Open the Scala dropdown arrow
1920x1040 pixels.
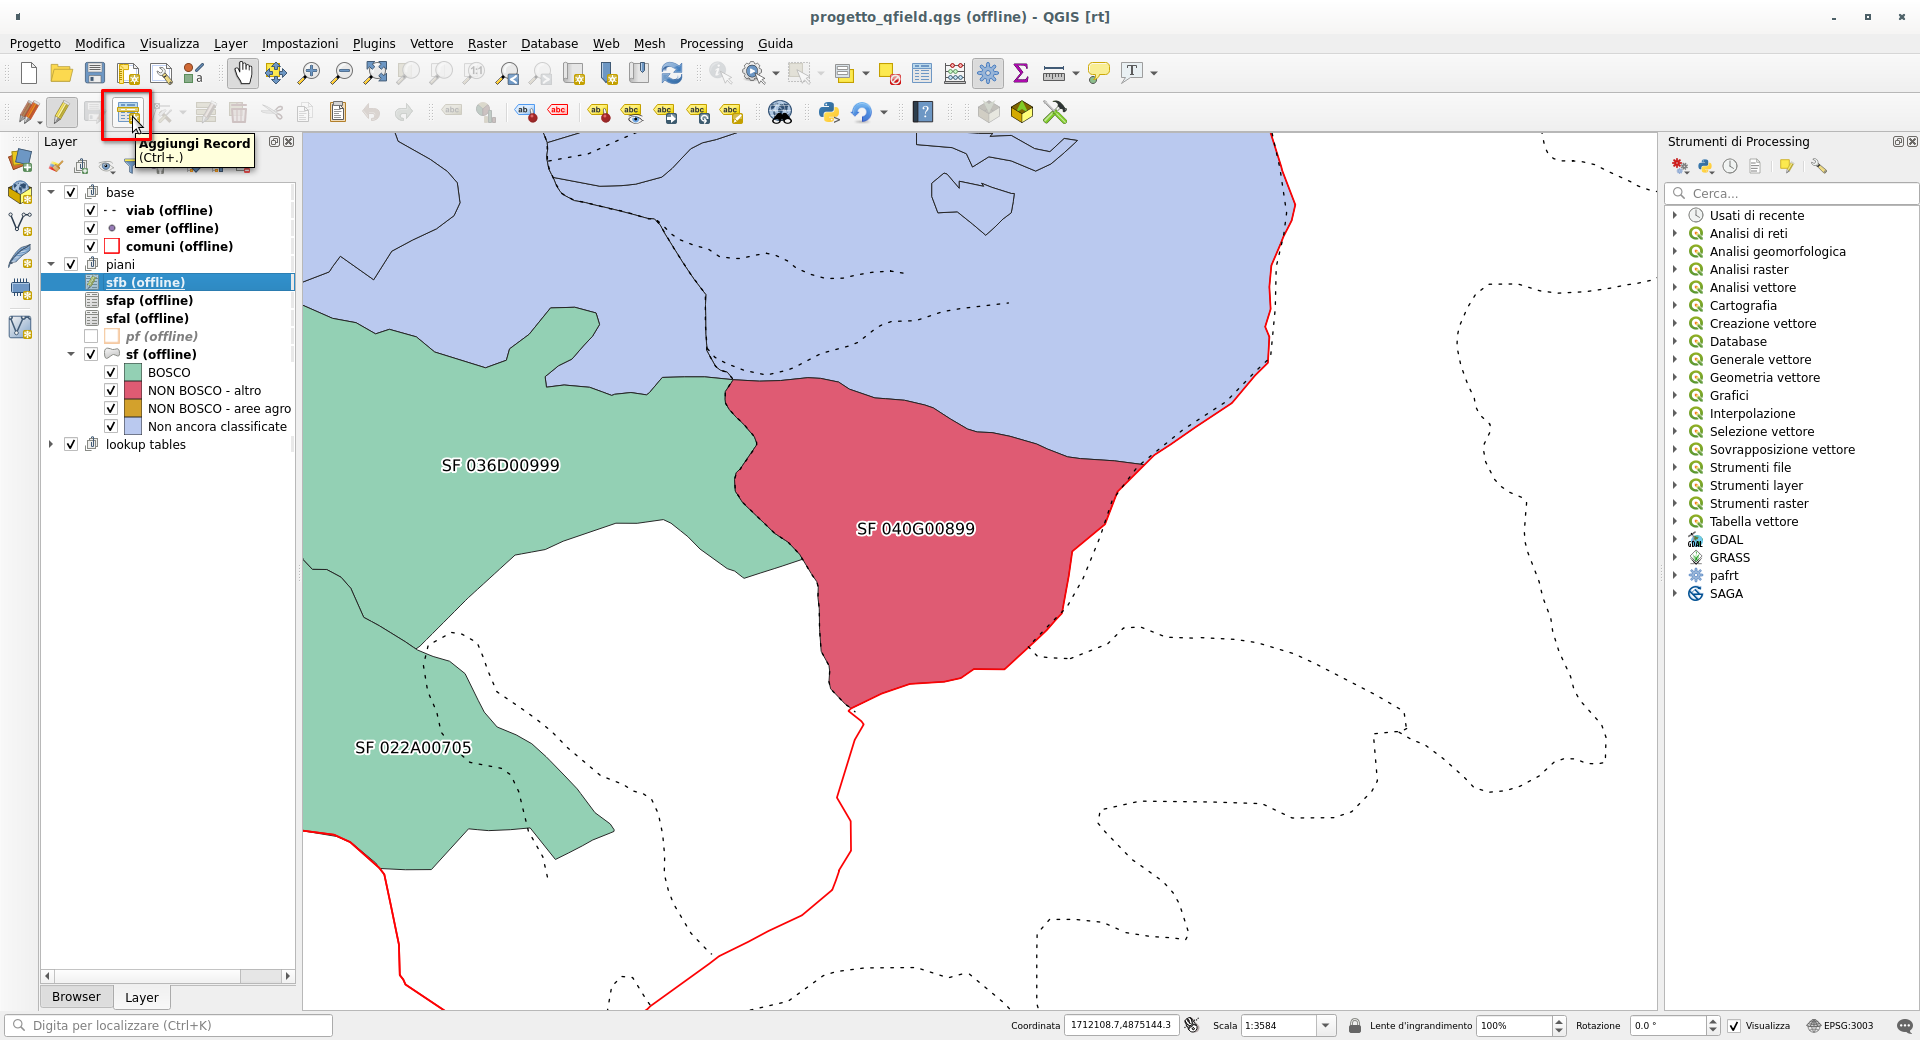pyautogui.click(x=1326, y=1025)
